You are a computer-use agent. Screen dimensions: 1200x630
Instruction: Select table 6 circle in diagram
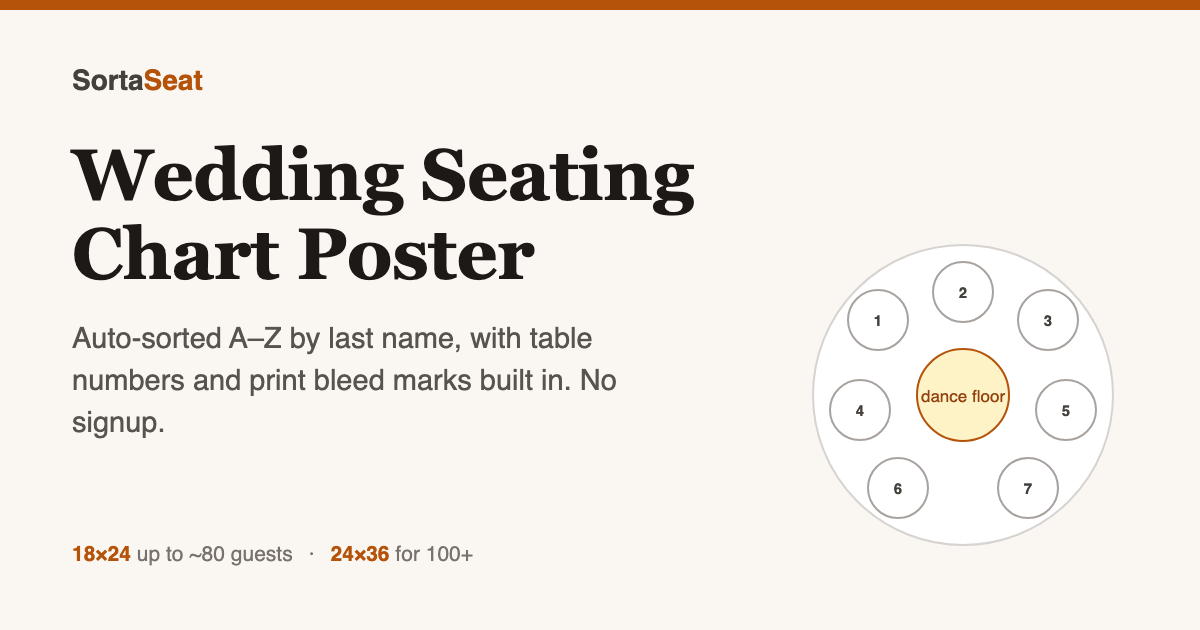pyautogui.click(x=898, y=488)
